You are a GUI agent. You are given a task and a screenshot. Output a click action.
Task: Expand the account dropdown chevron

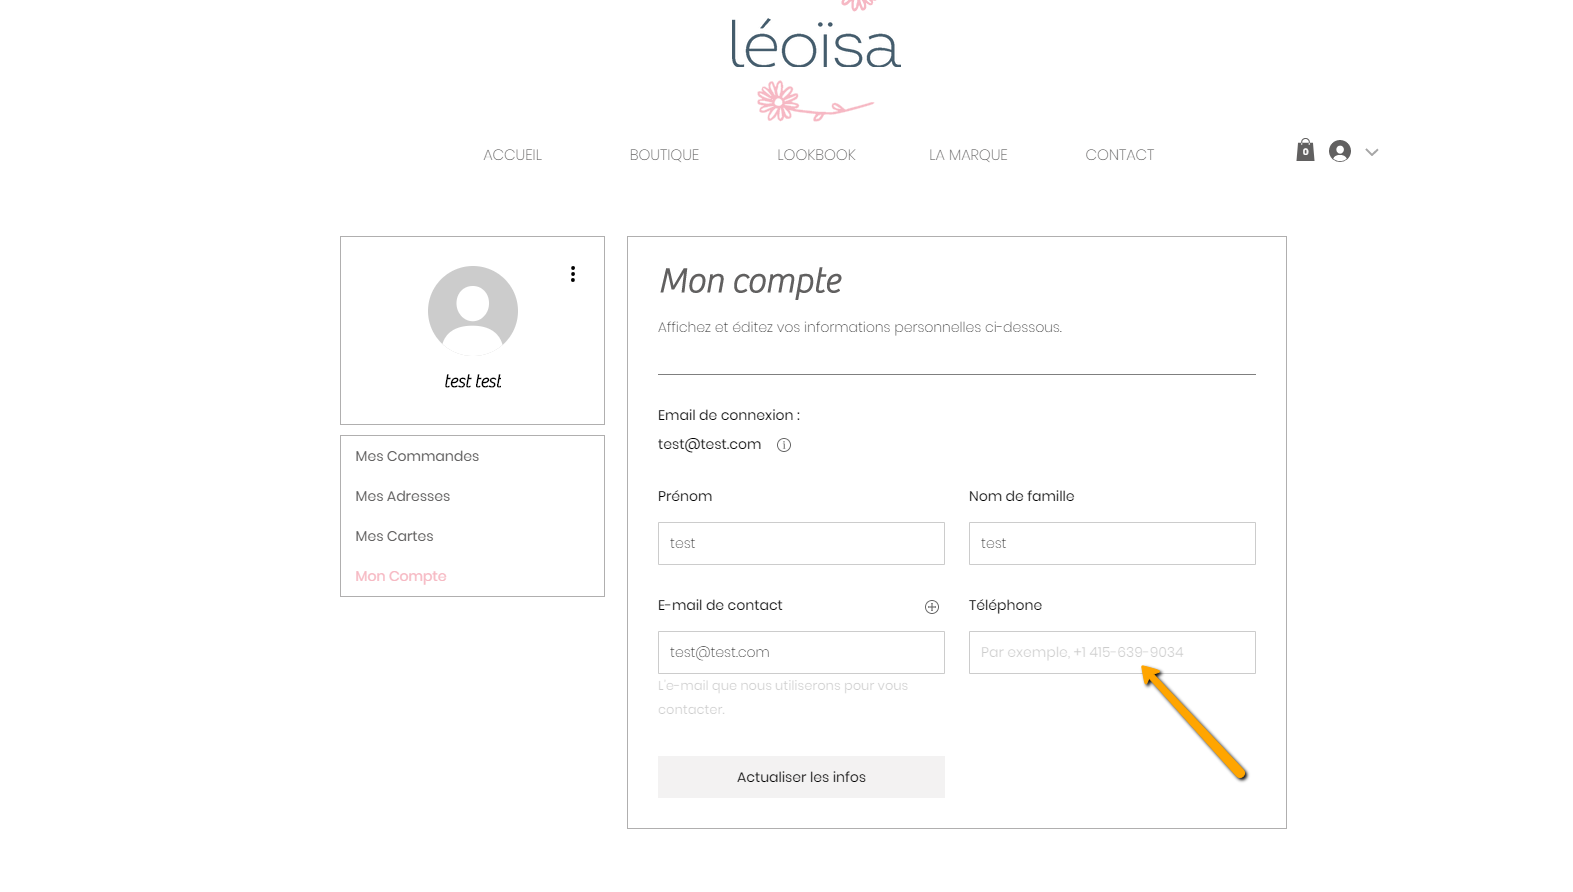coord(1372,152)
